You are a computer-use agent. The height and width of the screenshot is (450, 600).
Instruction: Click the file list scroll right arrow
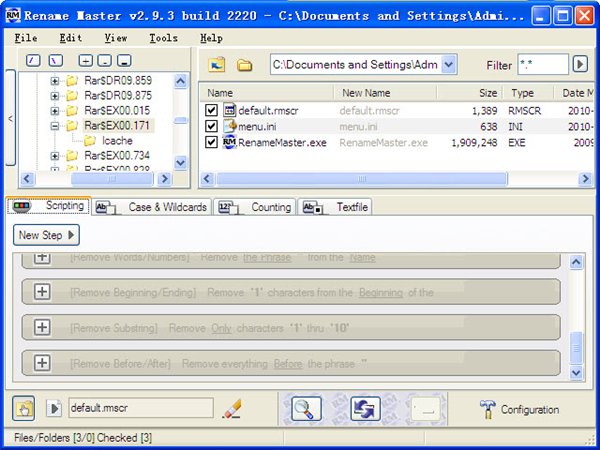pos(585,179)
